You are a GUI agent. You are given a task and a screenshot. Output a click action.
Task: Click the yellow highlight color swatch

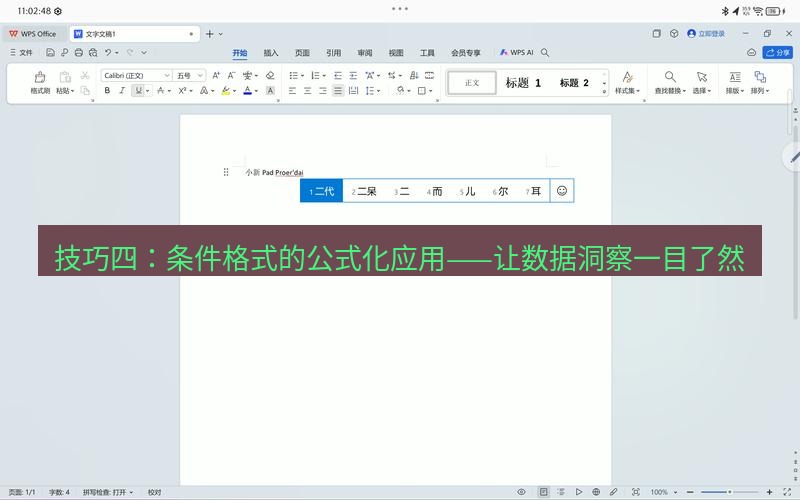point(226,91)
